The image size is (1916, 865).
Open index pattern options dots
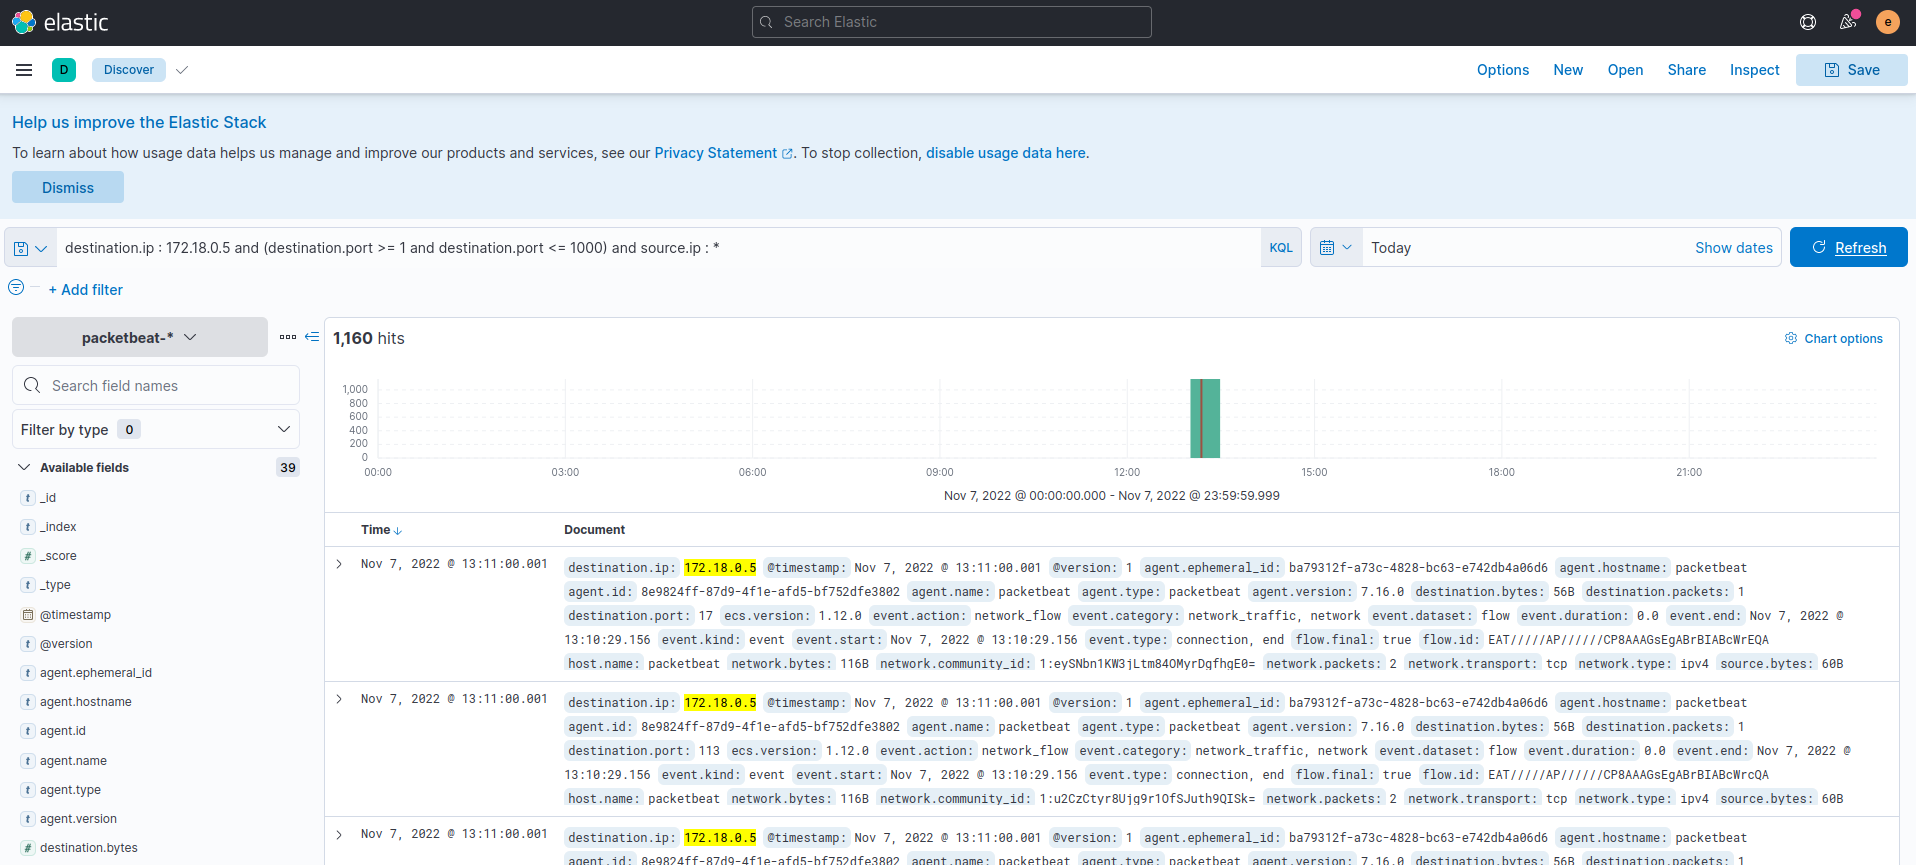[288, 337]
